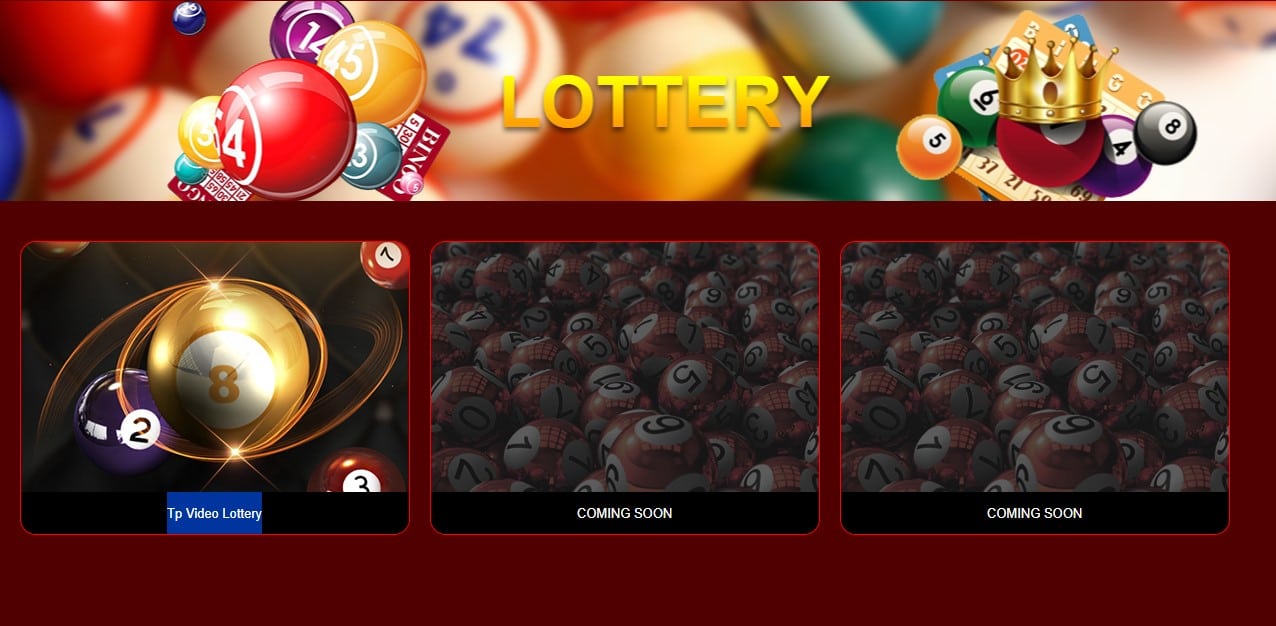
Task: Click the black 8 ball in banner
Action: (x=1165, y=133)
